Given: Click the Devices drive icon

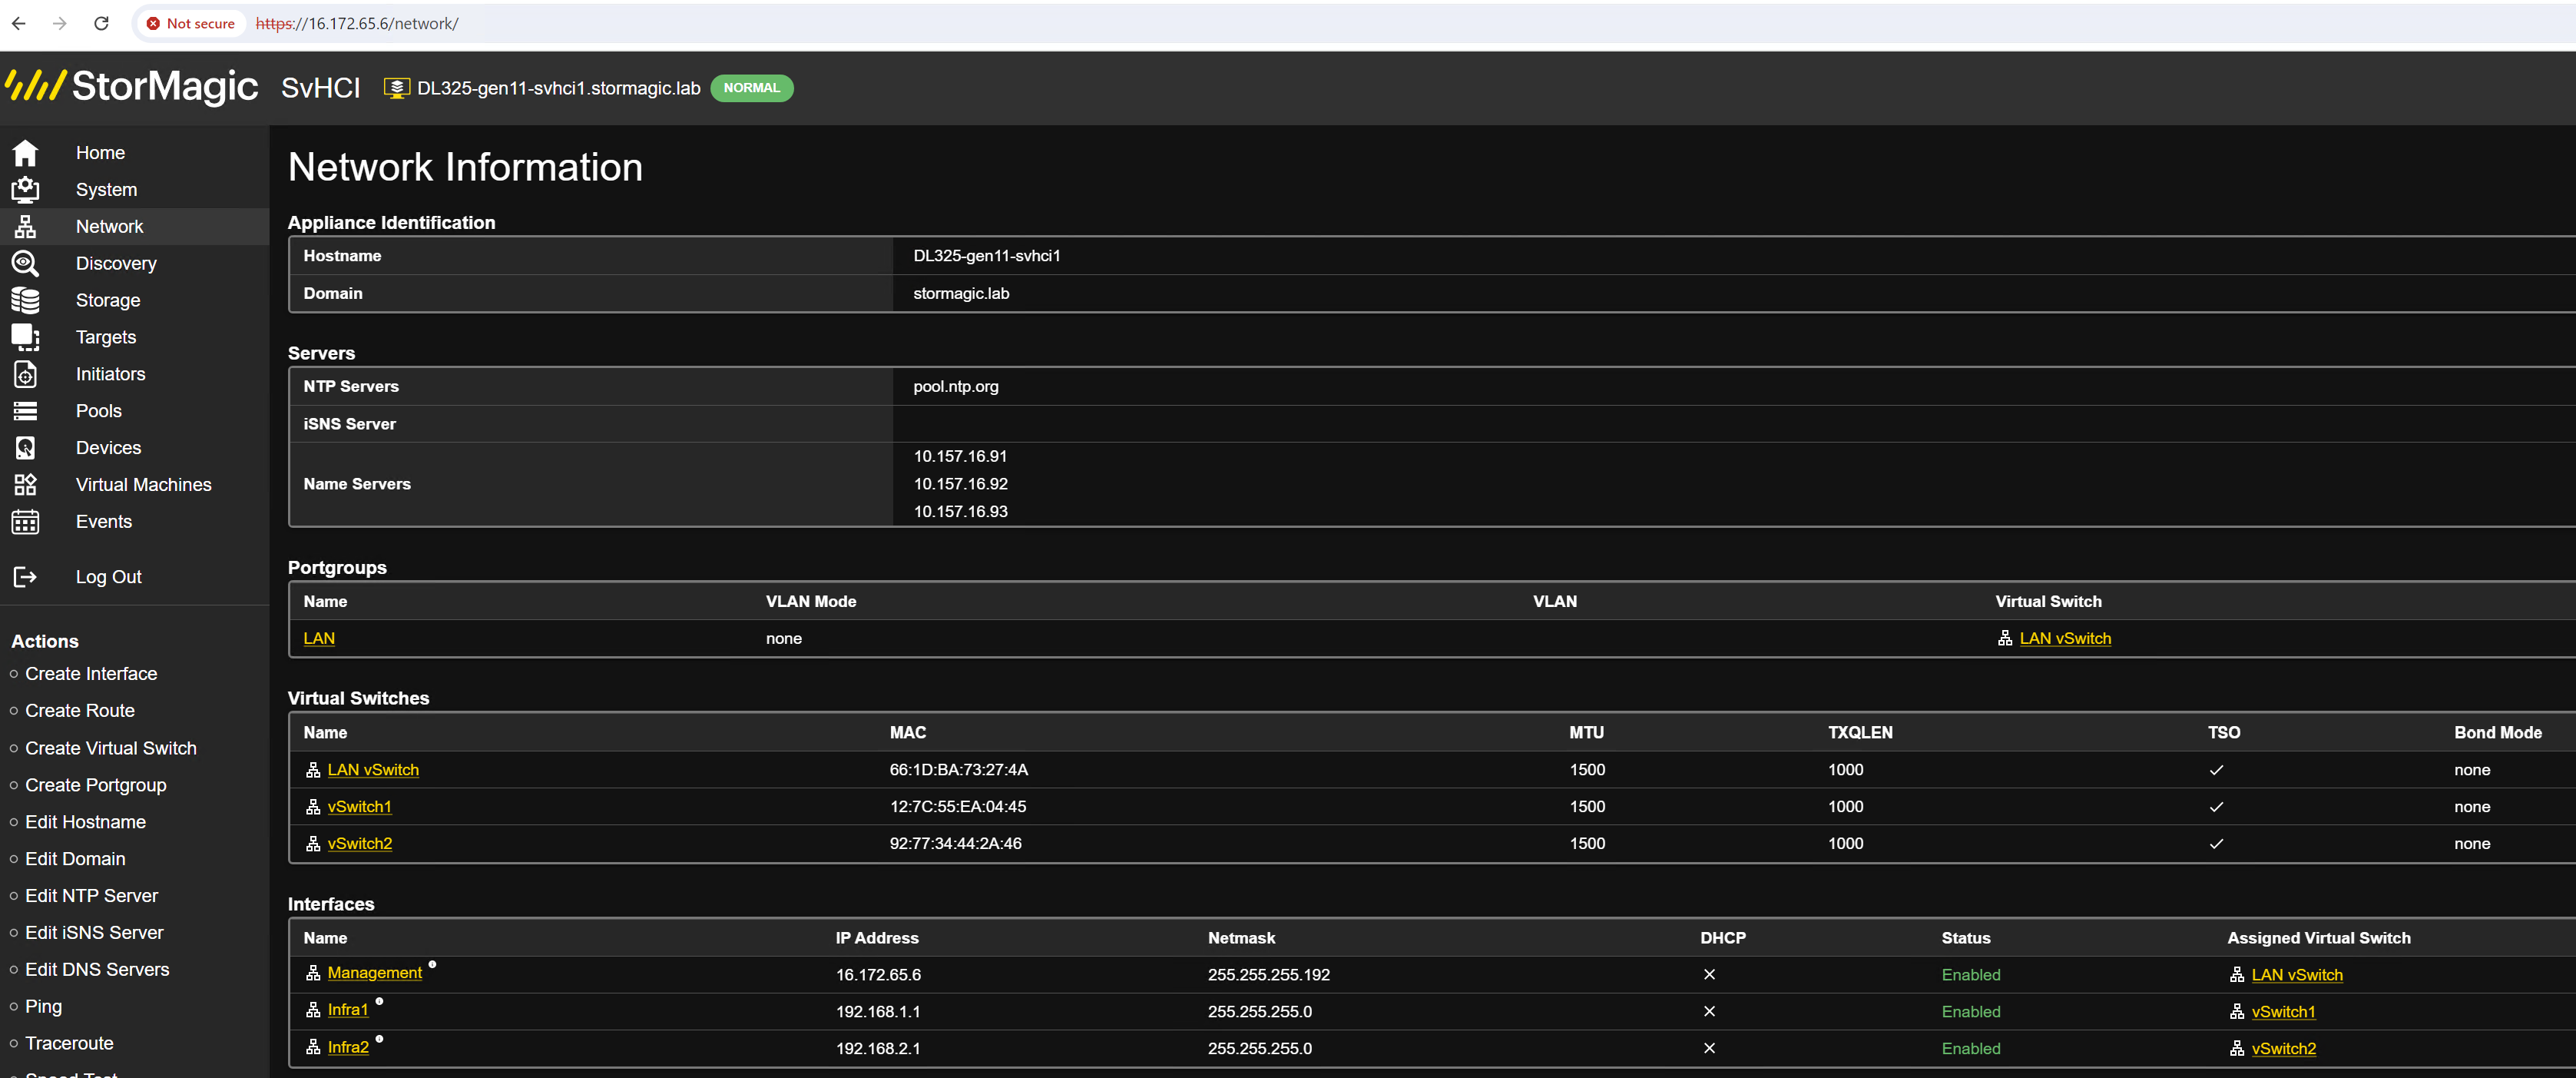Looking at the screenshot, I should pos(25,448).
